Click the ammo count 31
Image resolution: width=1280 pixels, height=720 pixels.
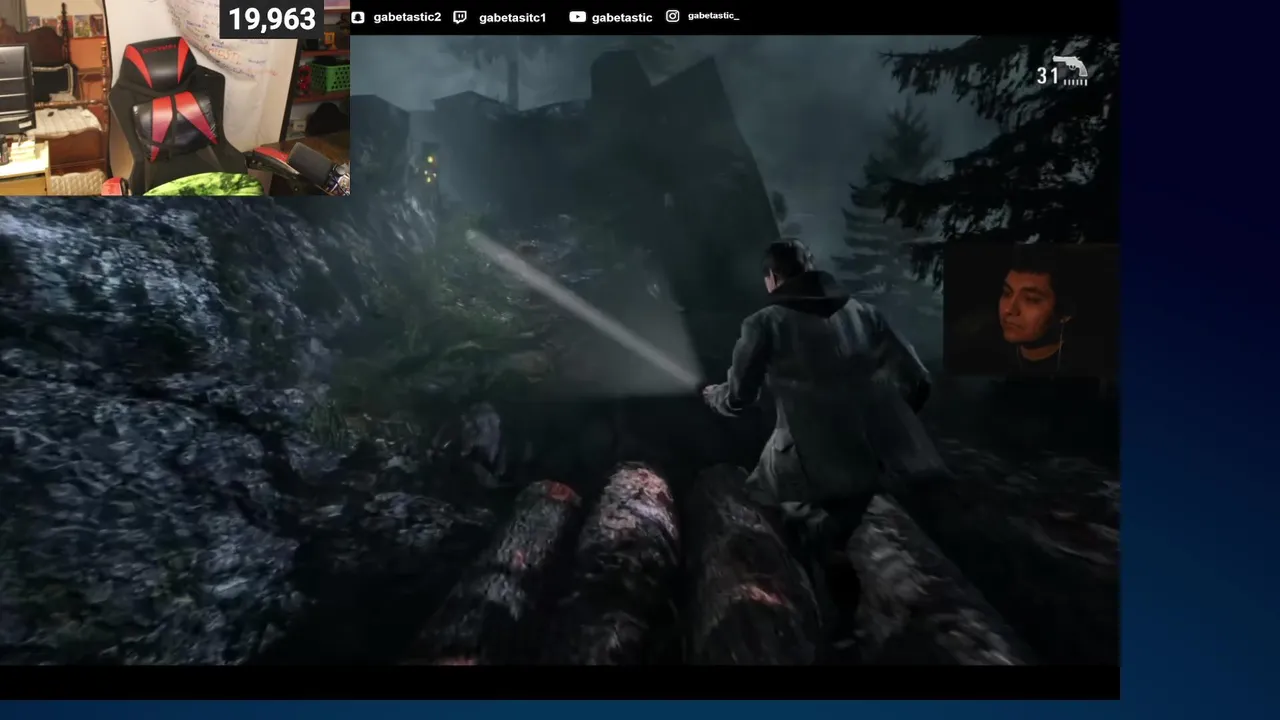(1047, 76)
